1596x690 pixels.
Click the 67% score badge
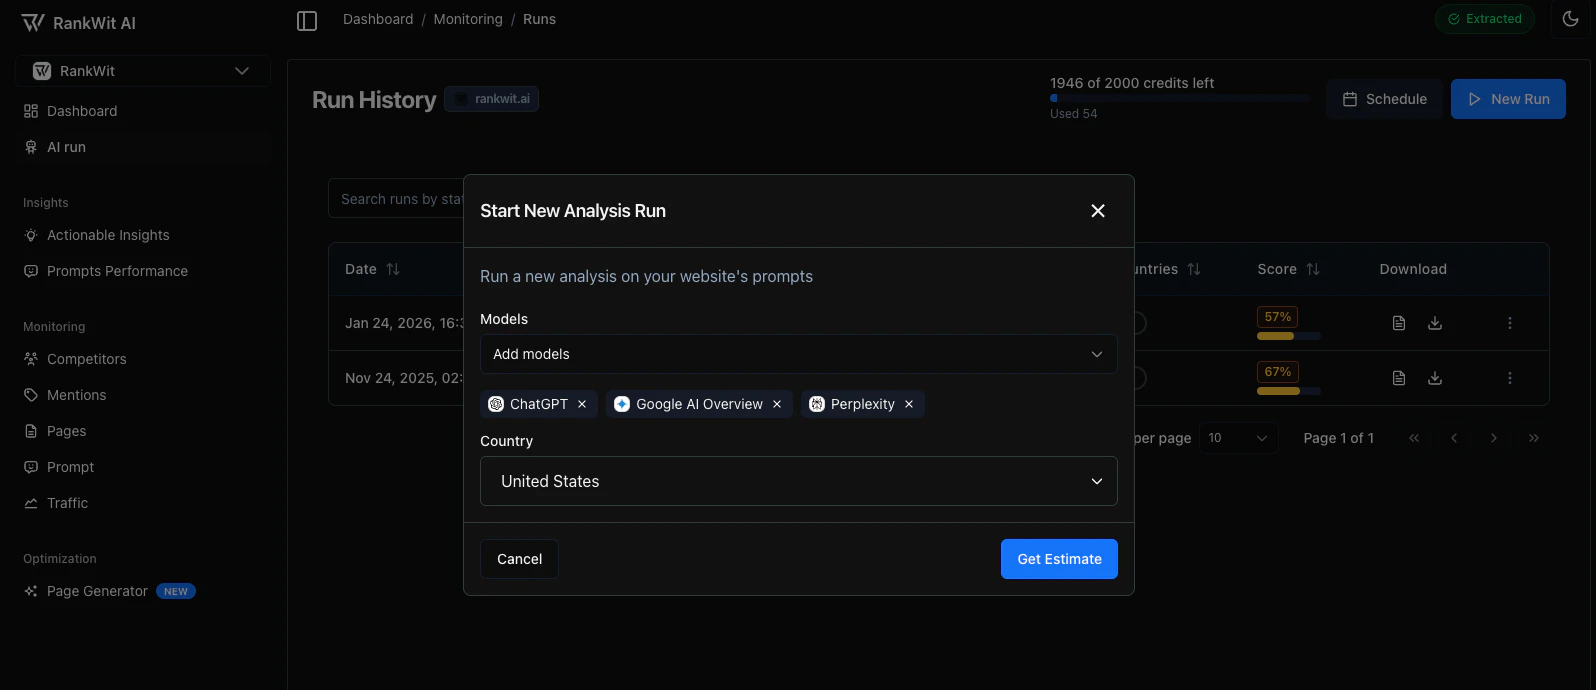click(1278, 372)
